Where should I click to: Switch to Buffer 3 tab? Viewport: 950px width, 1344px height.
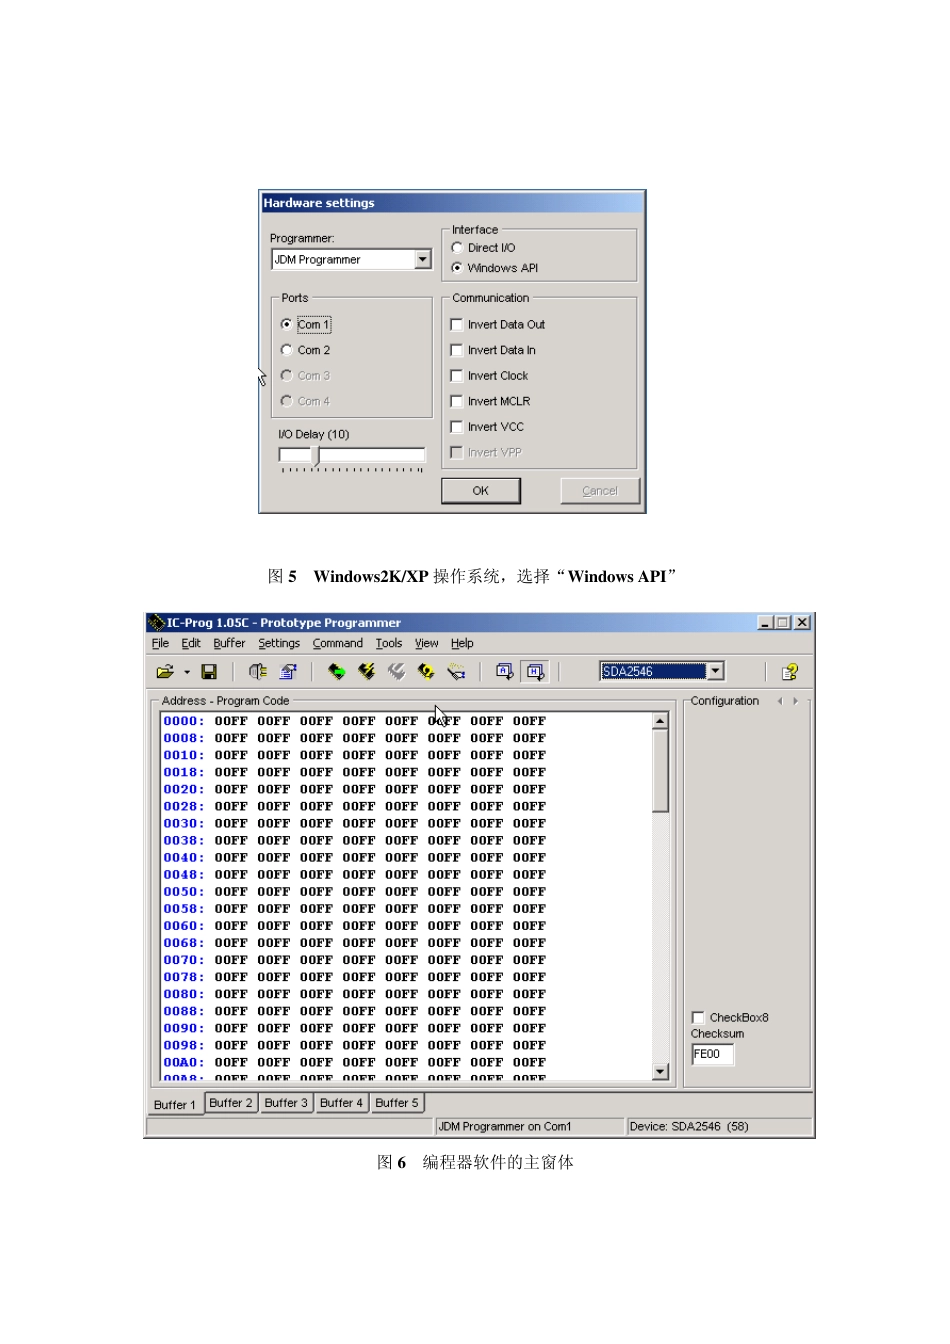pyautogui.click(x=286, y=1103)
